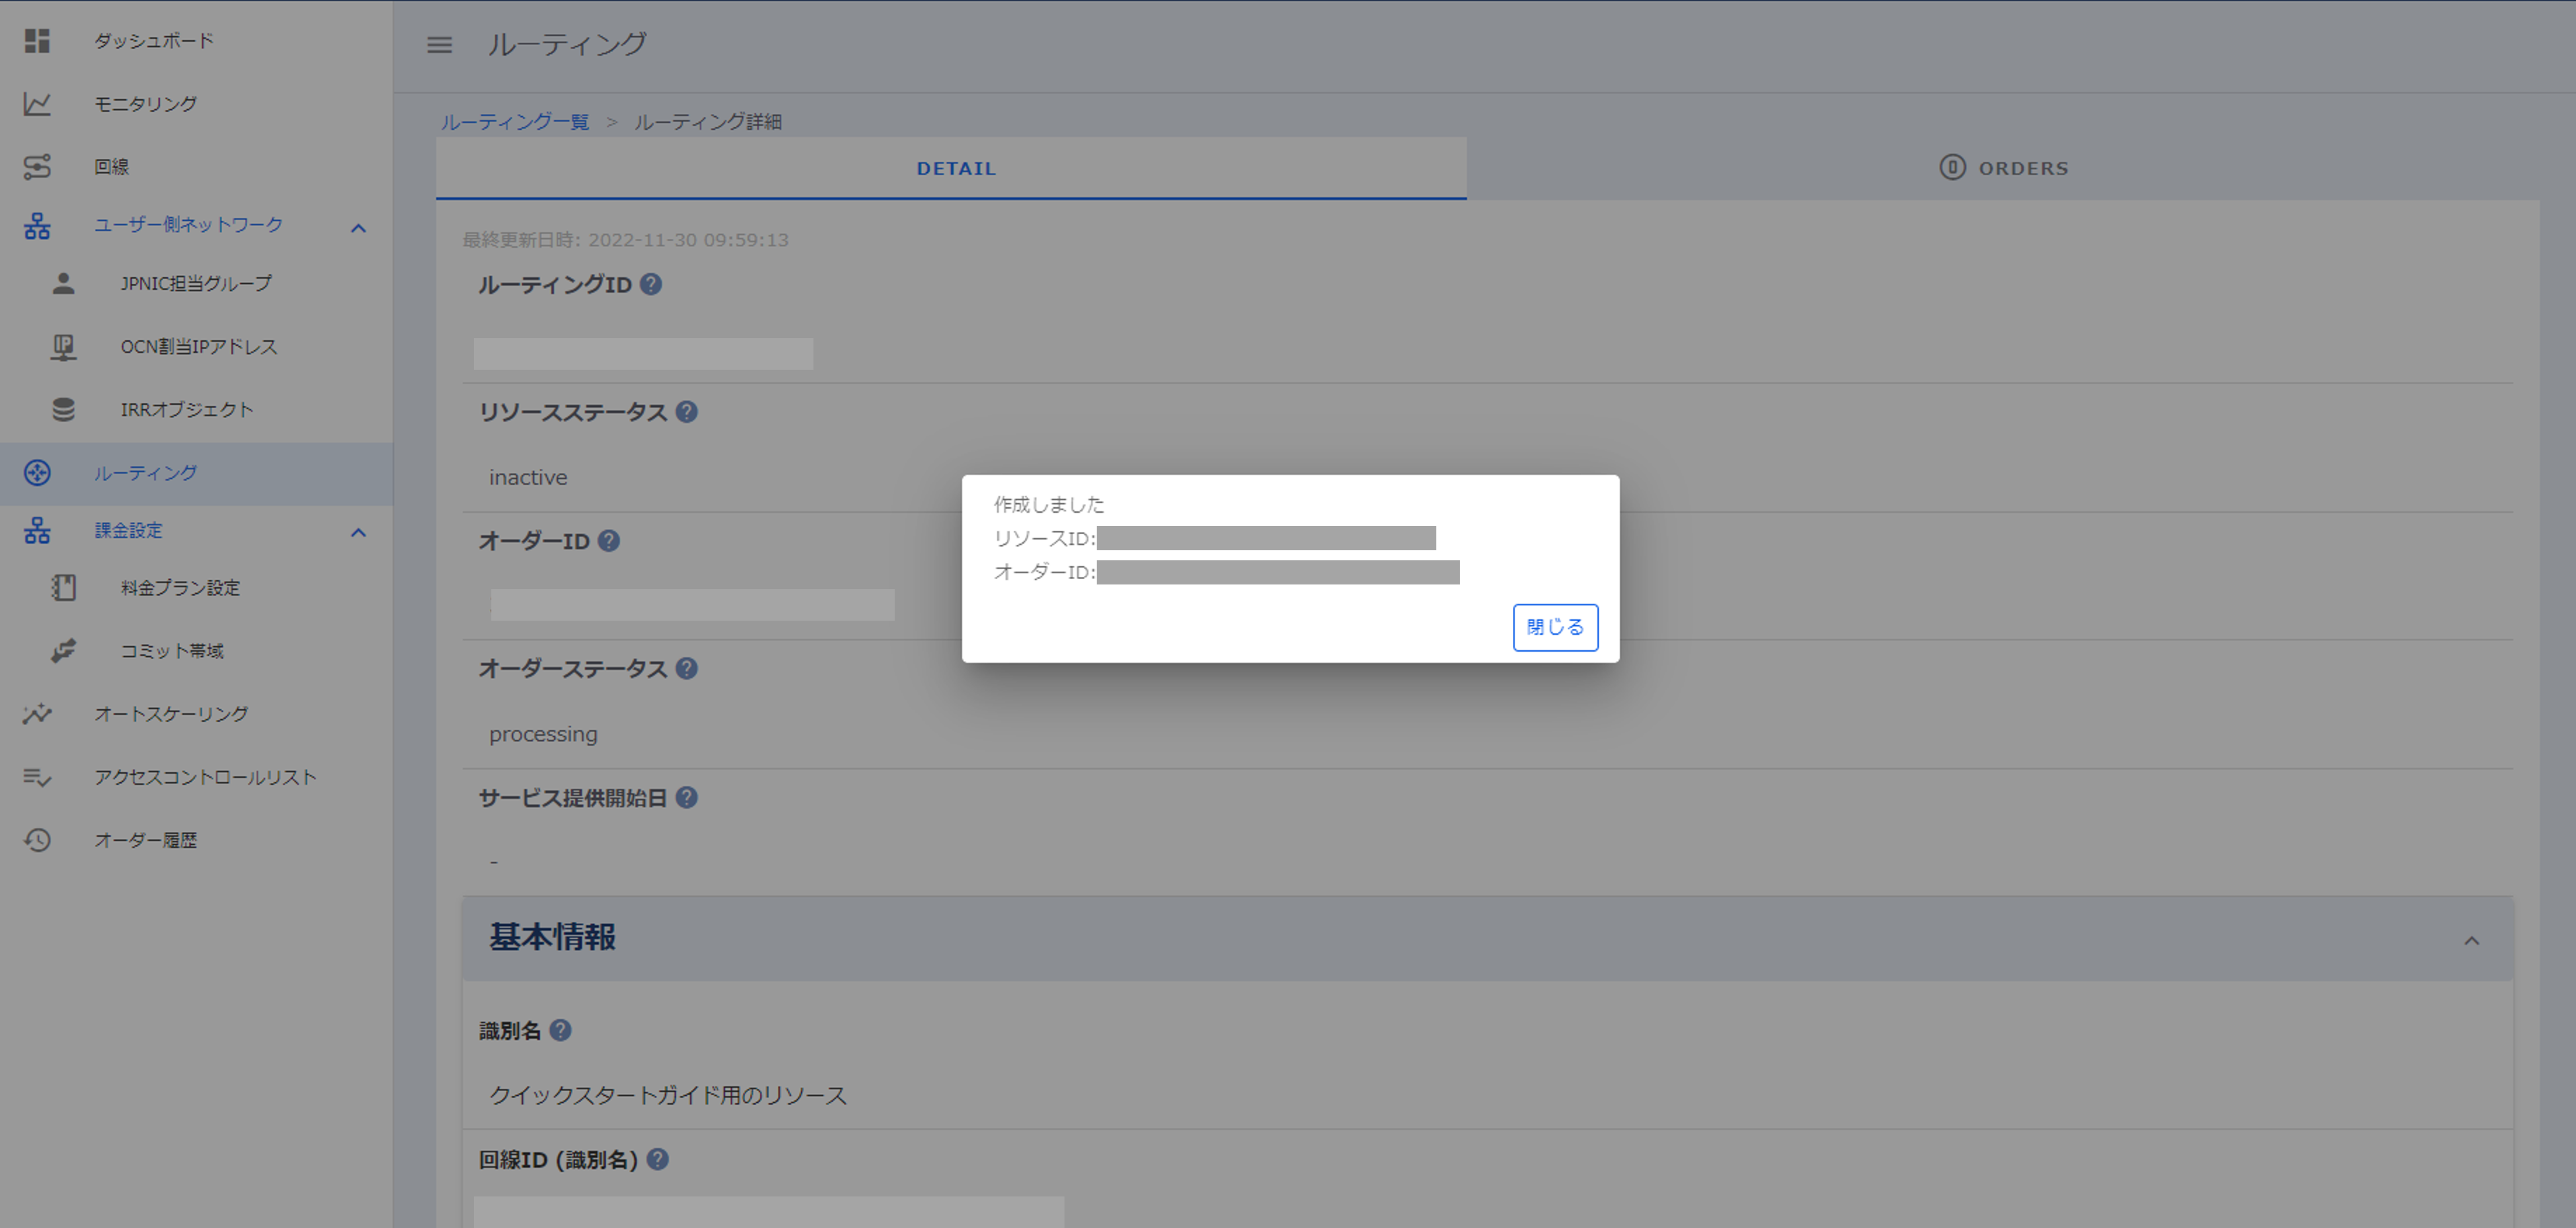Screen dimensions: 2576x1228
Task: Collapse the 基本情報 section chevron
Action: click(2471, 940)
